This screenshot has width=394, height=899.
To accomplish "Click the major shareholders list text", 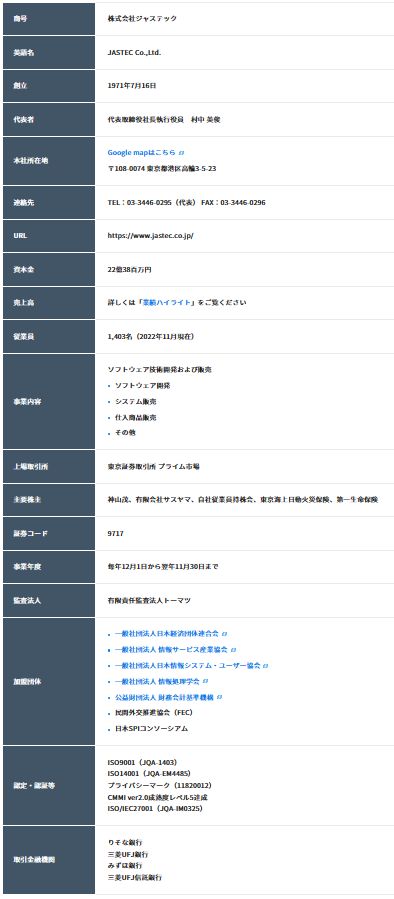I will (243, 500).
